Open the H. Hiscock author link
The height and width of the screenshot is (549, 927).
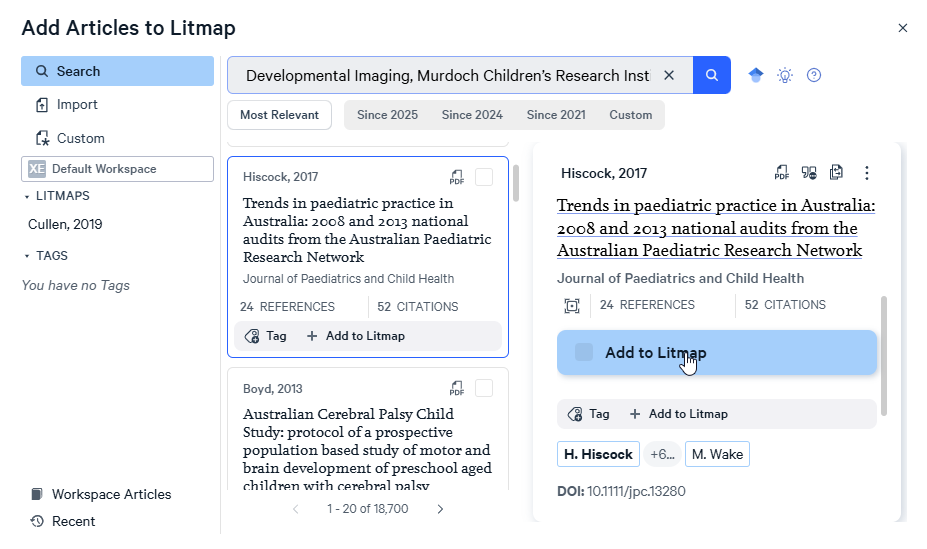pos(598,454)
